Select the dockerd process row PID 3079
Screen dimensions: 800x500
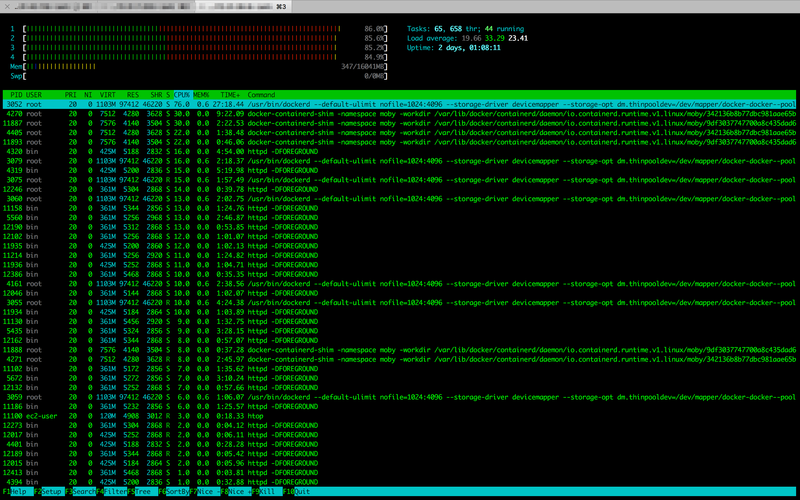(x=399, y=161)
